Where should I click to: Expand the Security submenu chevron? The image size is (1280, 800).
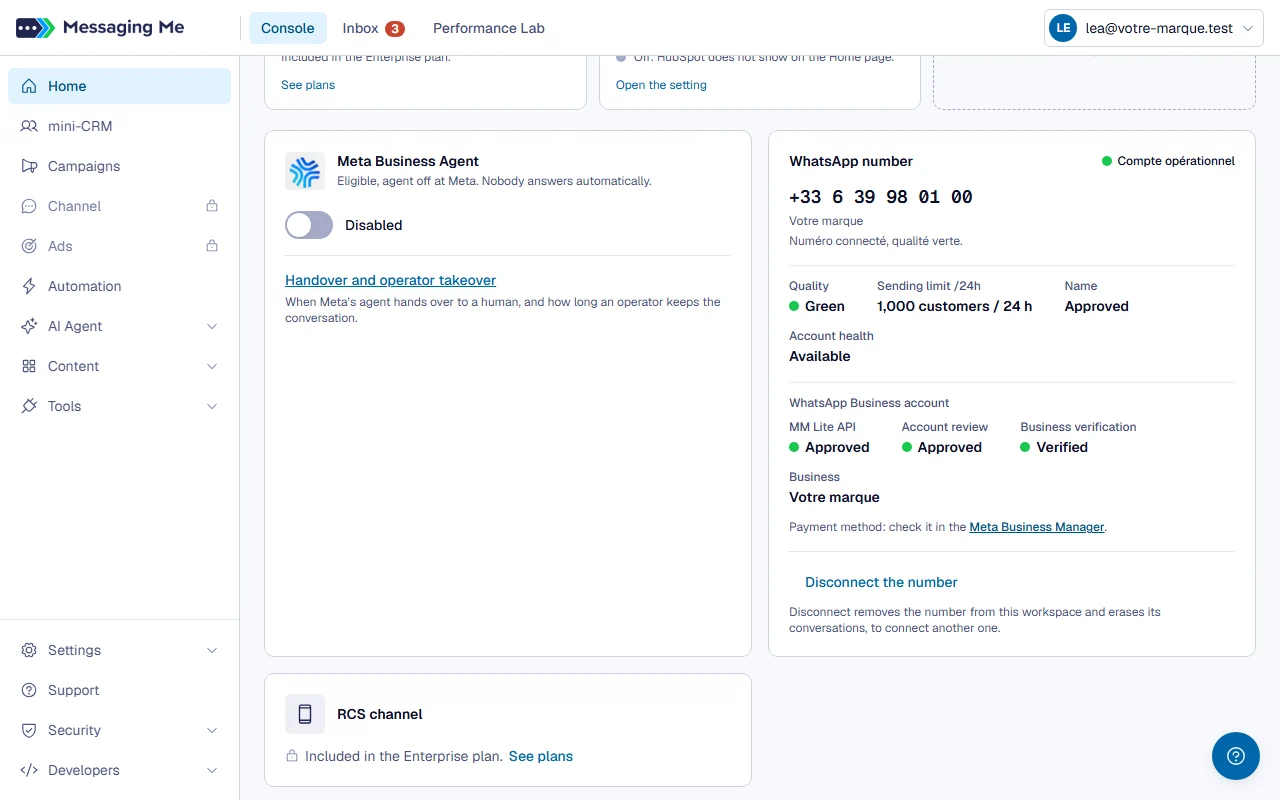point(212,730)
